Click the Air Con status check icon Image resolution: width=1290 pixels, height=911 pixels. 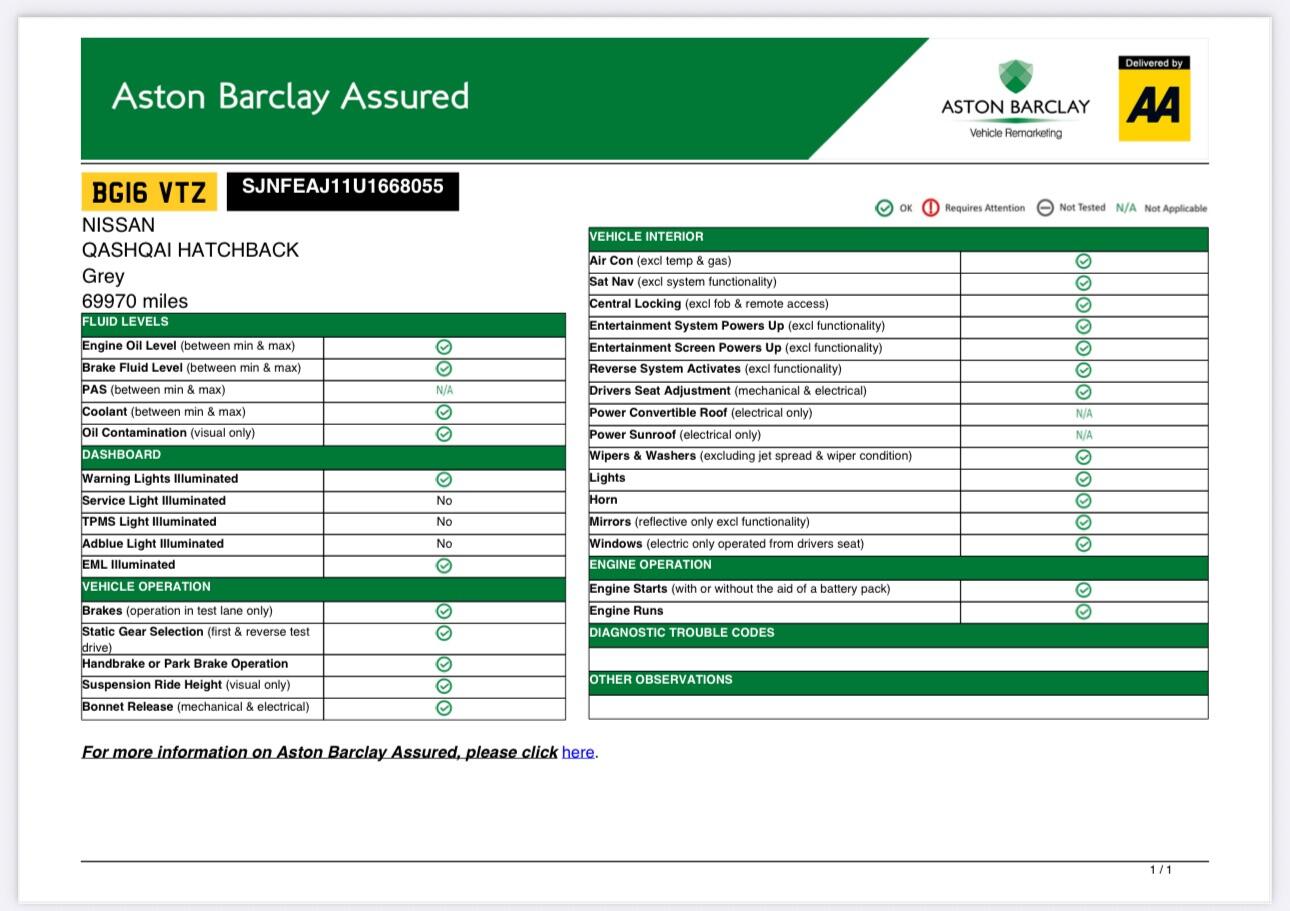click(x=1083, y=261)
